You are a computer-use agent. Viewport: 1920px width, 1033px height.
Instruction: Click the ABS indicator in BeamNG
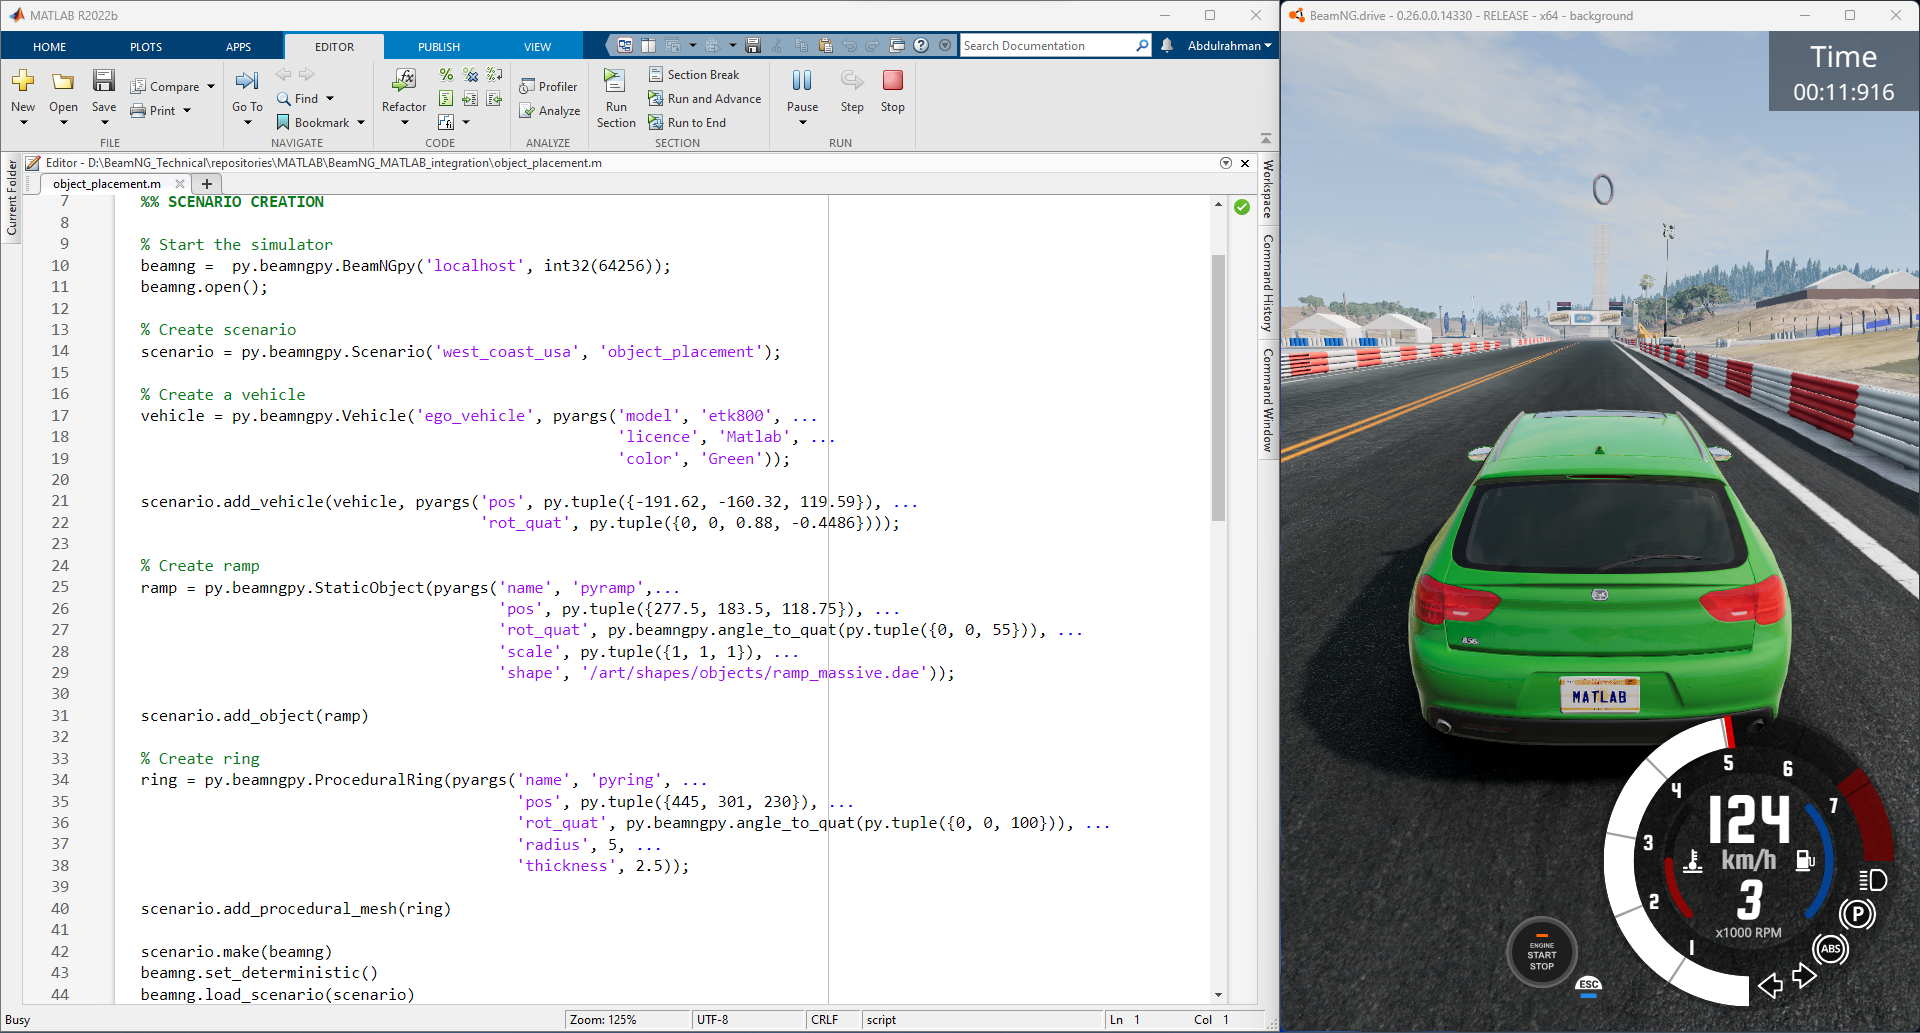(1831, 949)
